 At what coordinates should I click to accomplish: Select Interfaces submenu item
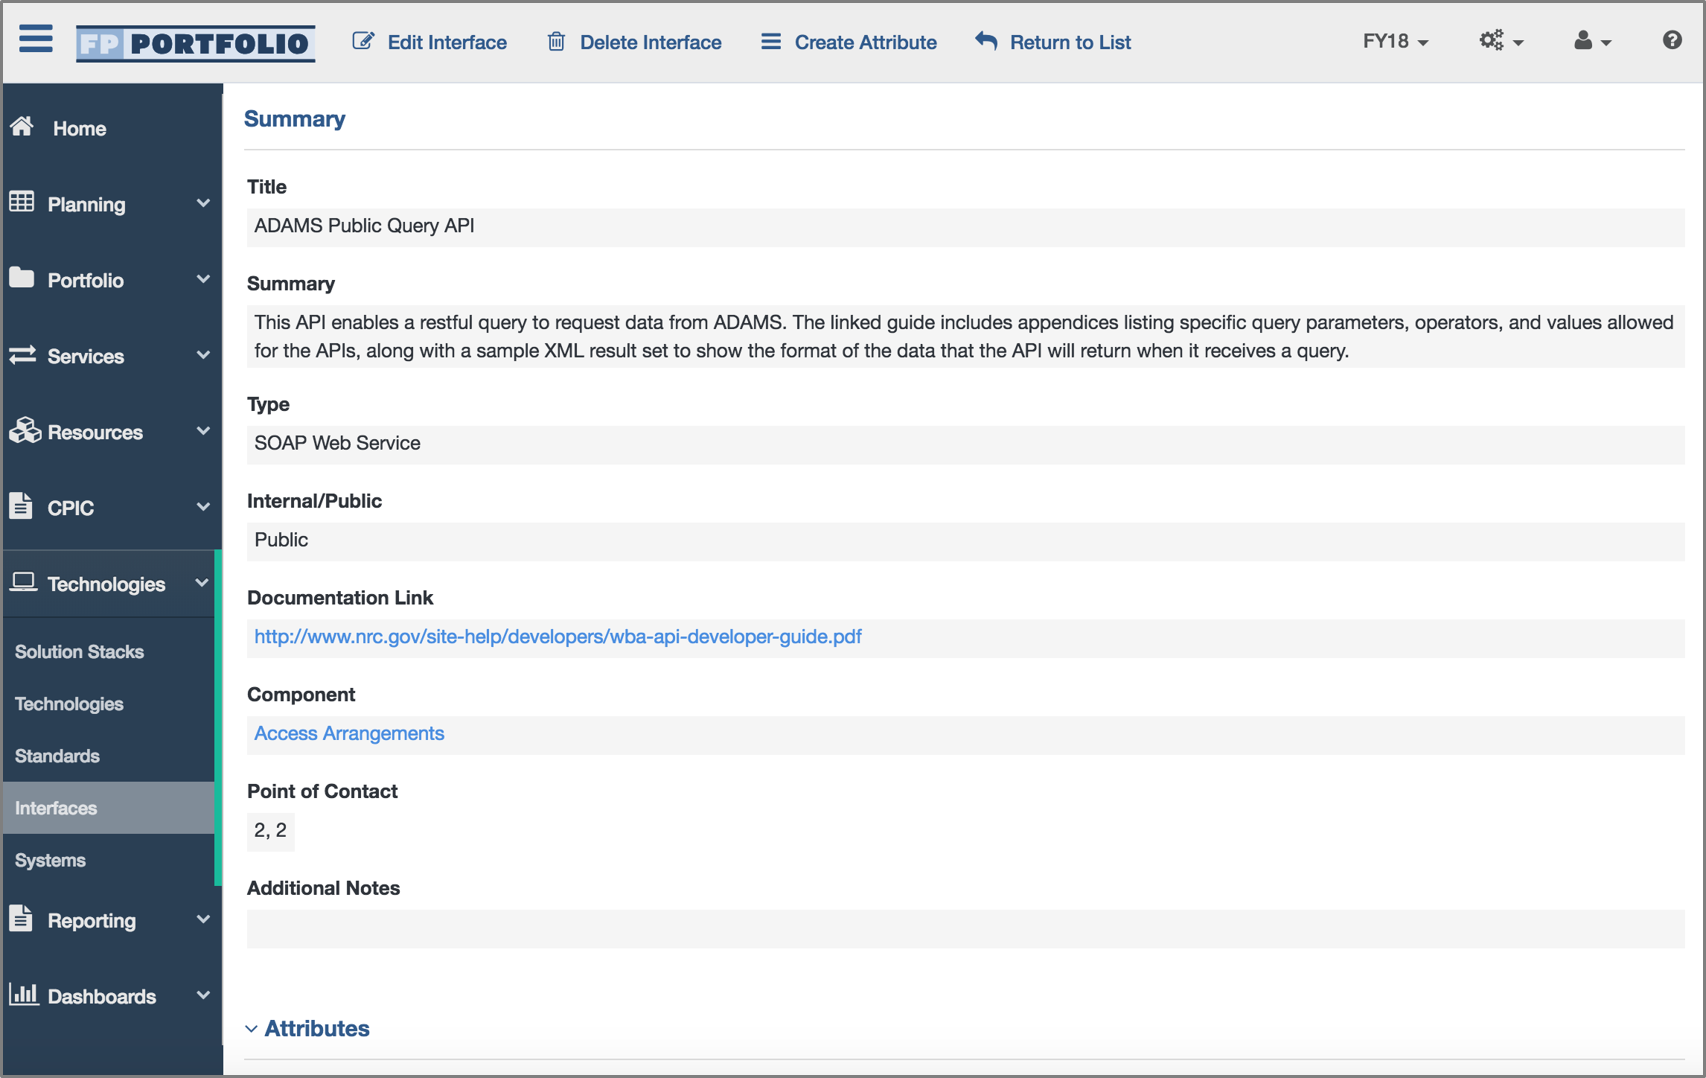tap(108, 808)
